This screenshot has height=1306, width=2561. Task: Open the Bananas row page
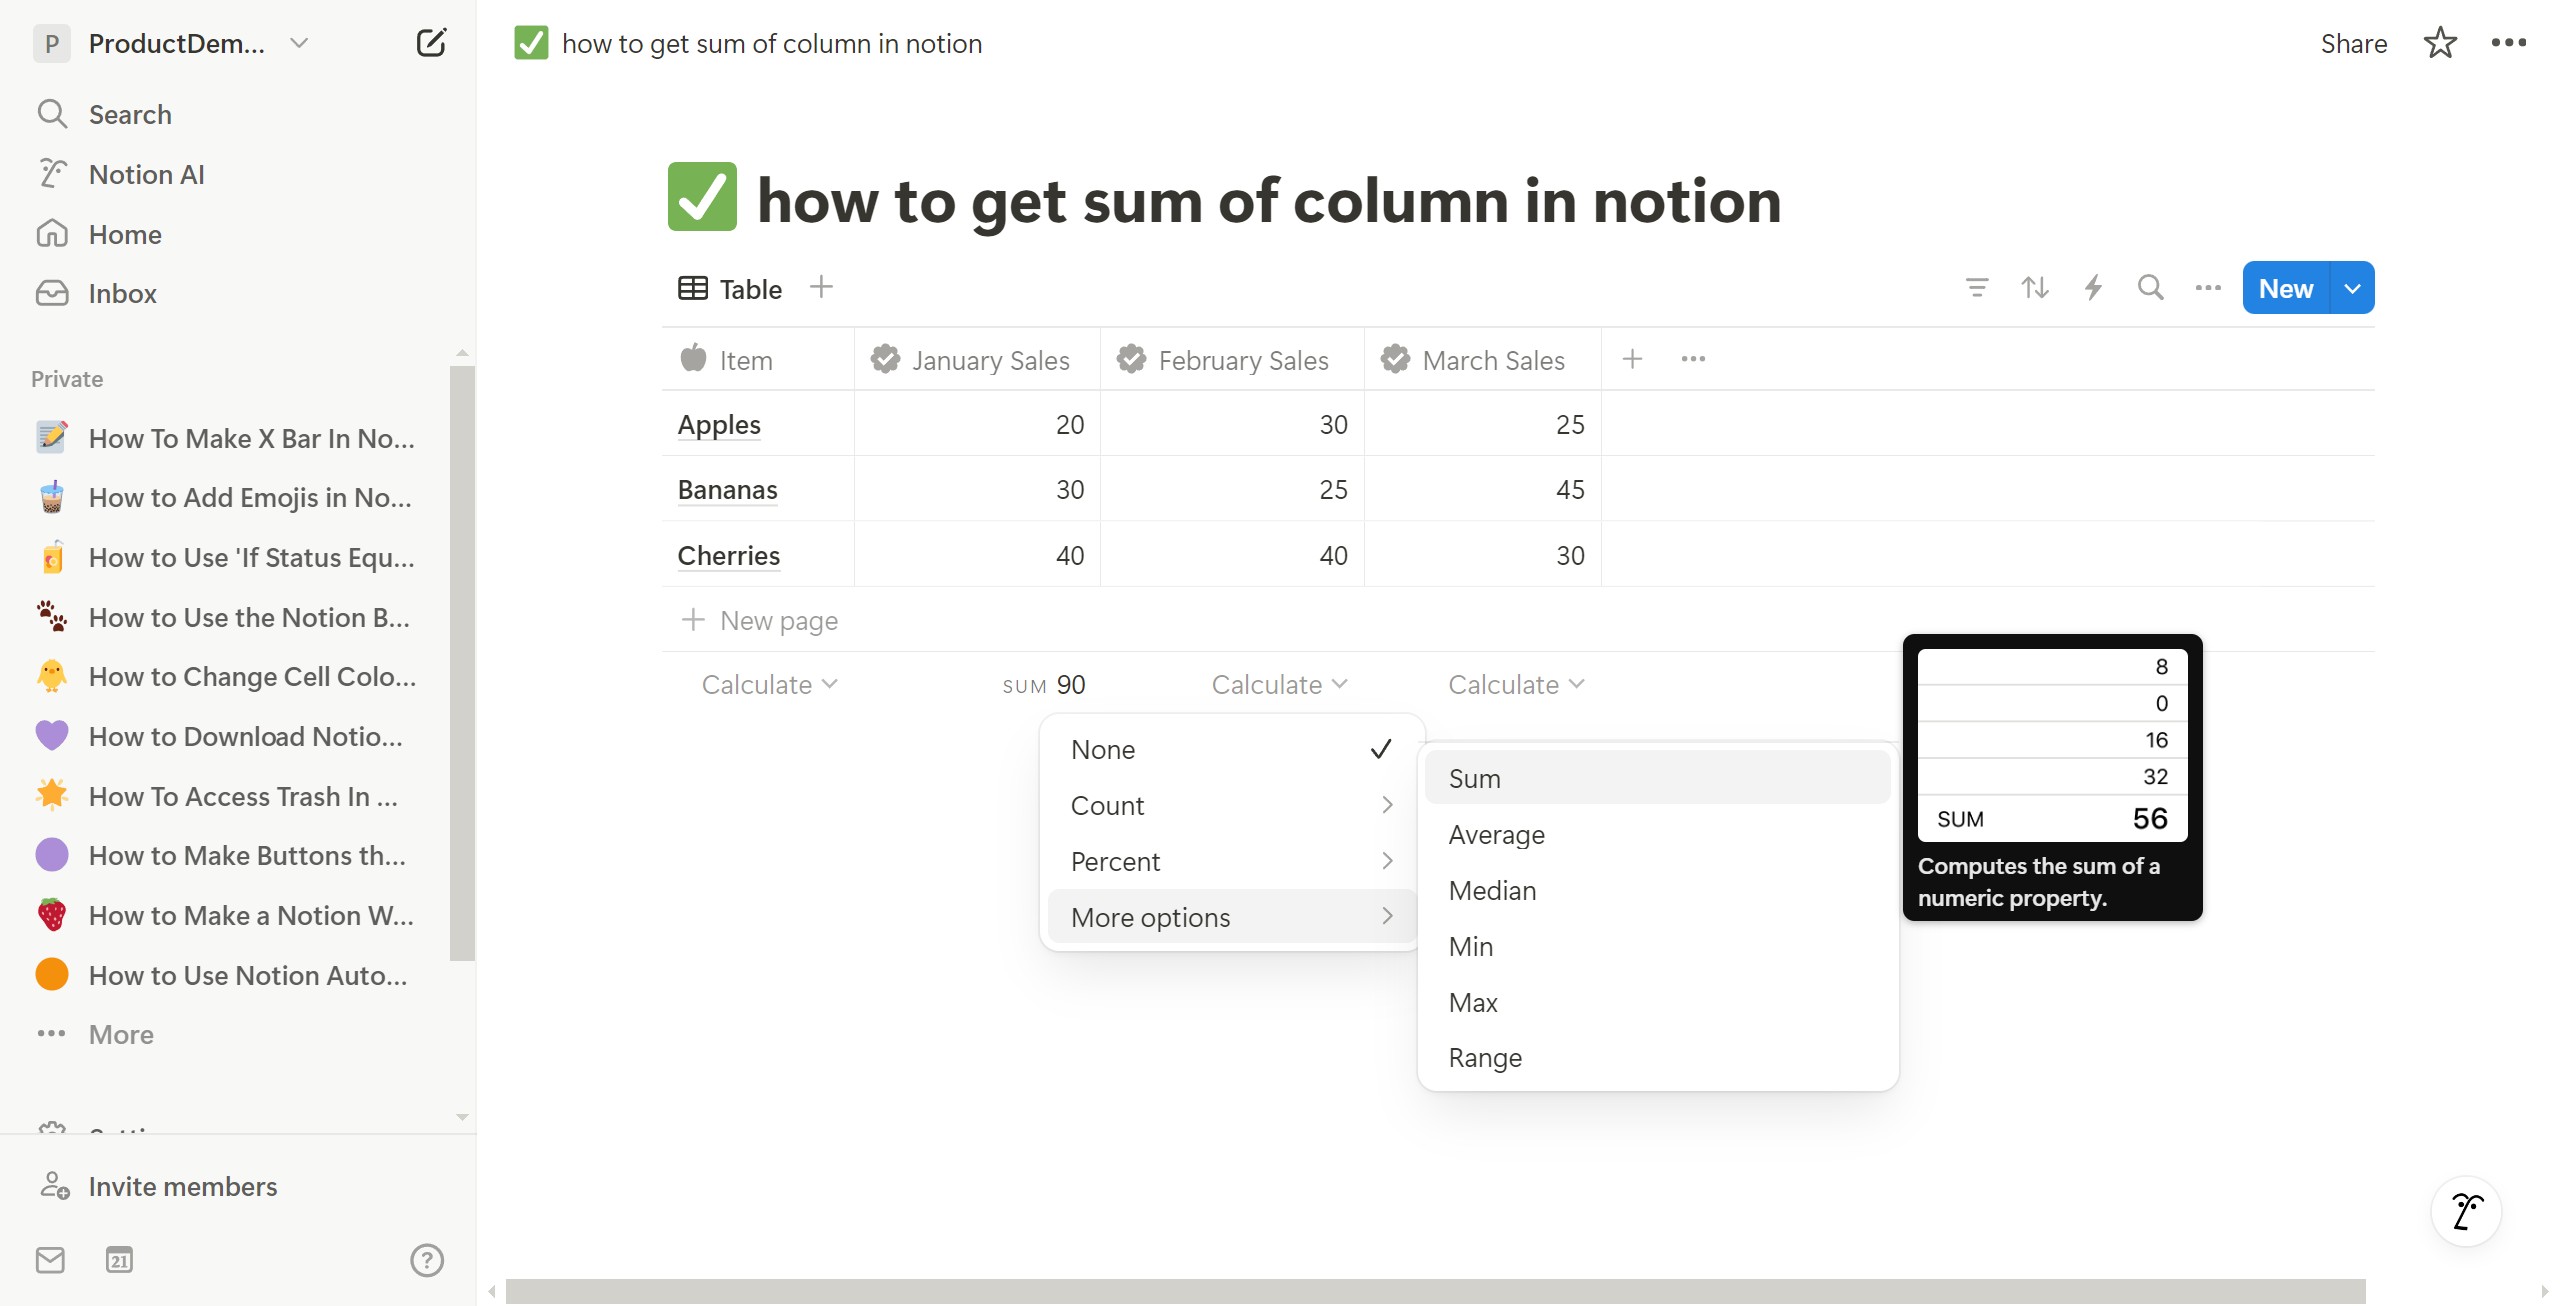727,490
